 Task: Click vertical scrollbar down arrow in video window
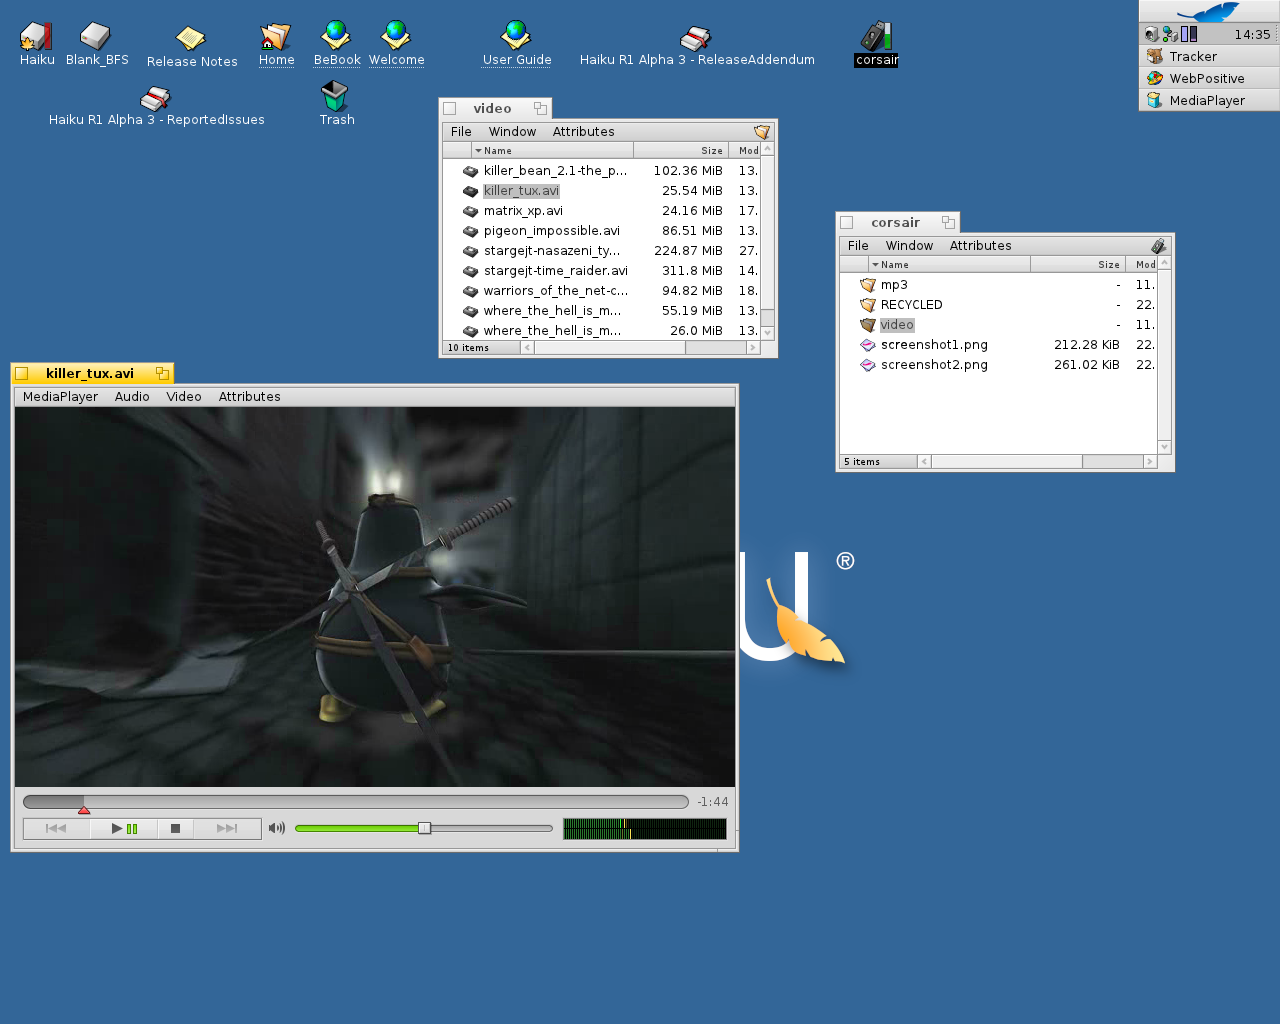click(768, 333)
